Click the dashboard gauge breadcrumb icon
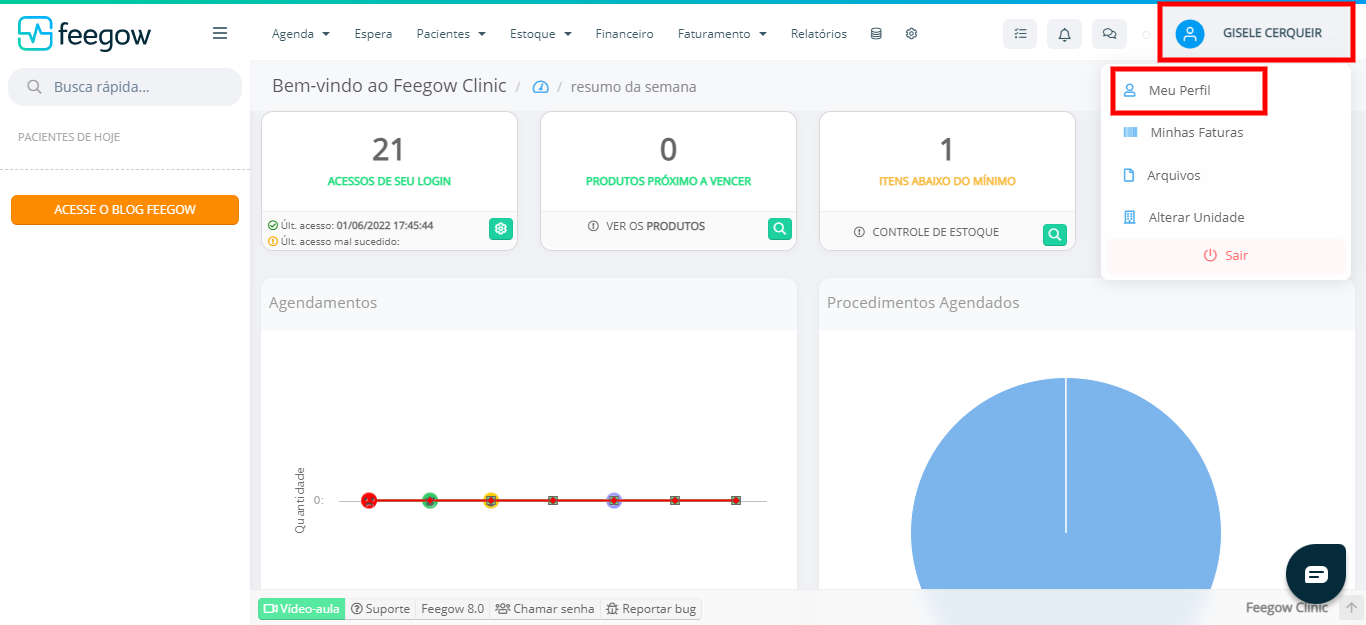 (x=541, y=87)
